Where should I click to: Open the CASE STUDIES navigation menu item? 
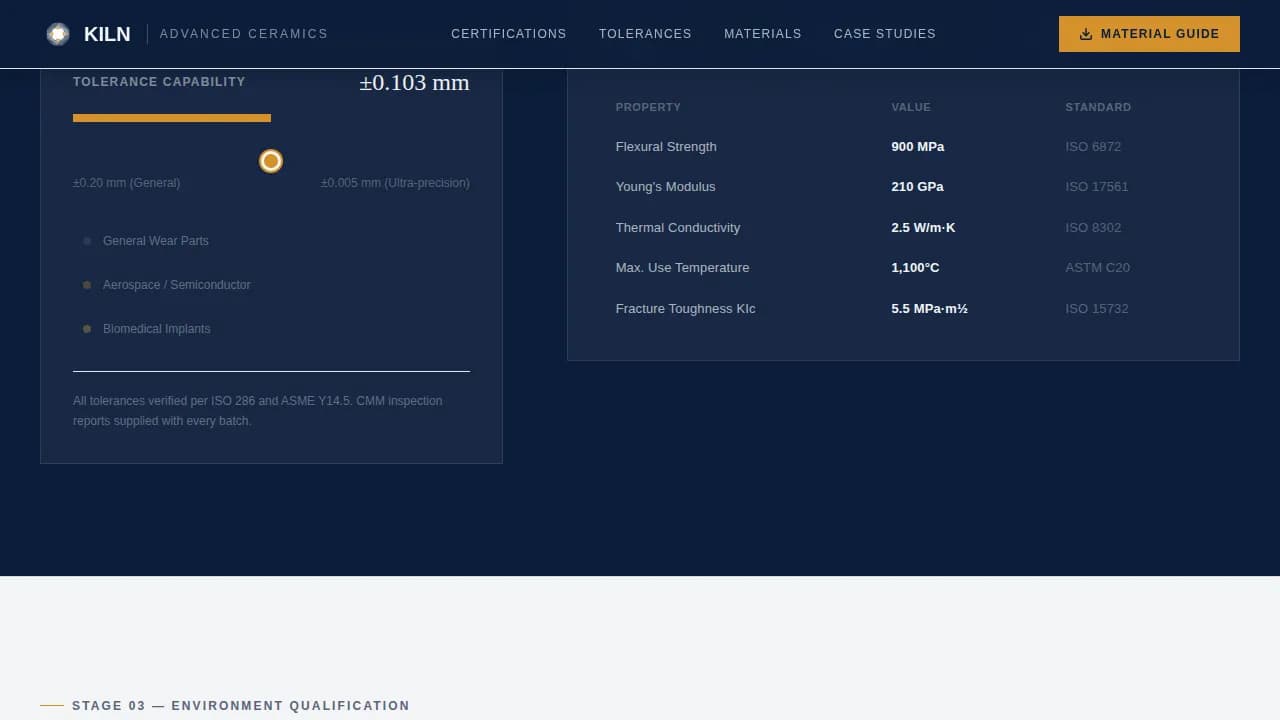click(884, 33)
